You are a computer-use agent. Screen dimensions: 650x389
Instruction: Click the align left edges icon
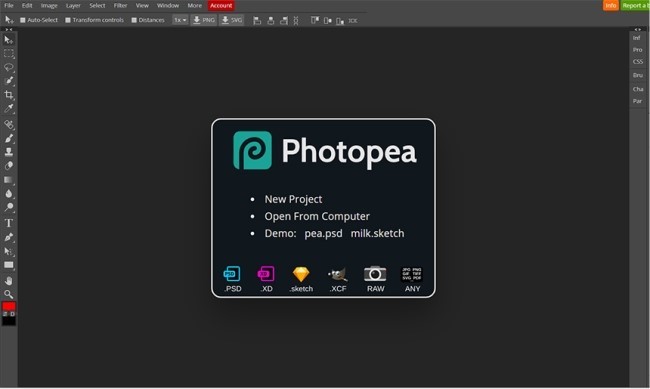point(257,20)
